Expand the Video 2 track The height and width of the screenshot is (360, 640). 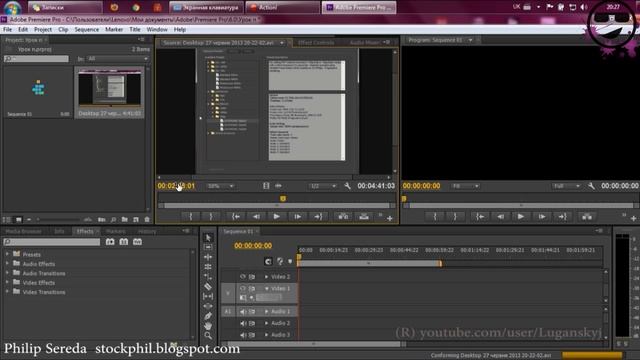tap(267, 277)
